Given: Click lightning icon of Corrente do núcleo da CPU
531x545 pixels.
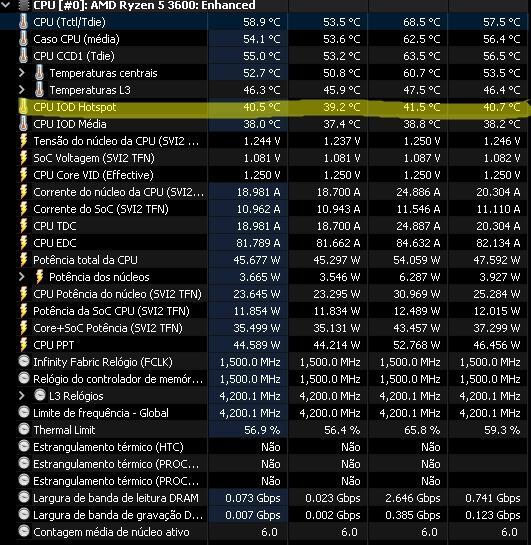Looking at the screenshot, I should [x=23, y=192].
